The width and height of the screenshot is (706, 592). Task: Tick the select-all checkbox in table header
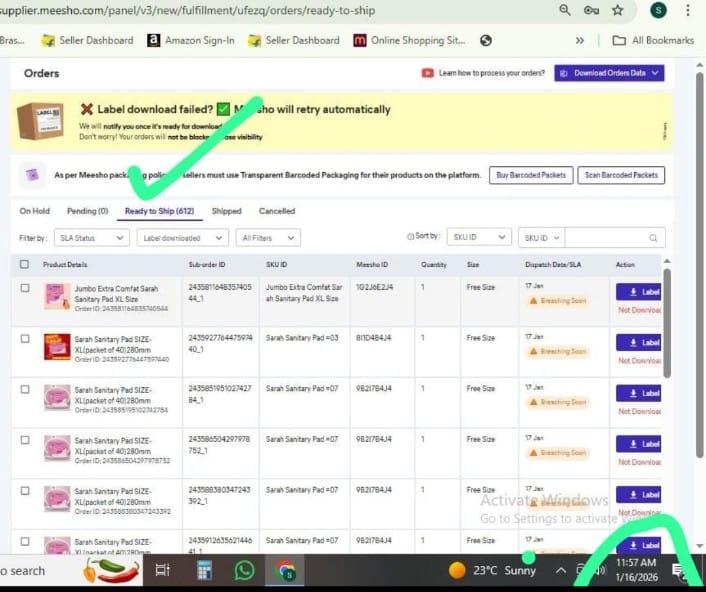pyautogui.click(x=25, y=264)
